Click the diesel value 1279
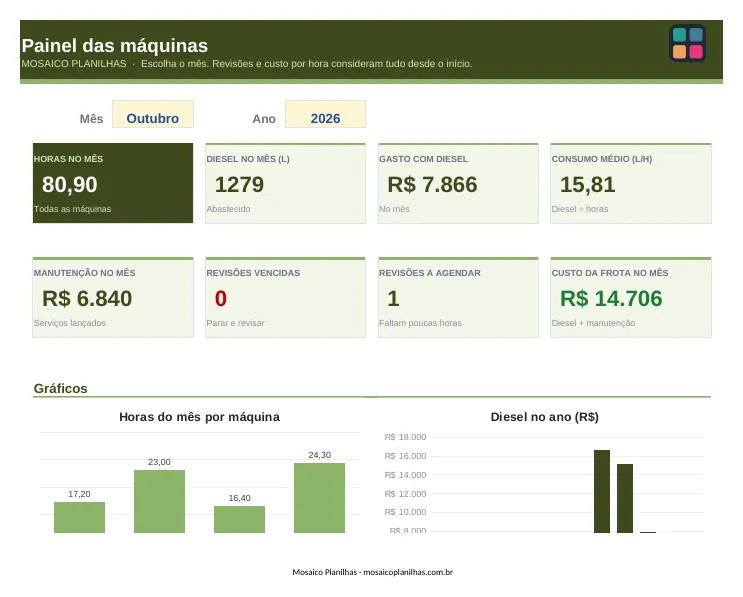The width and height of the screenshot is (743, 597). click(239, 184)
